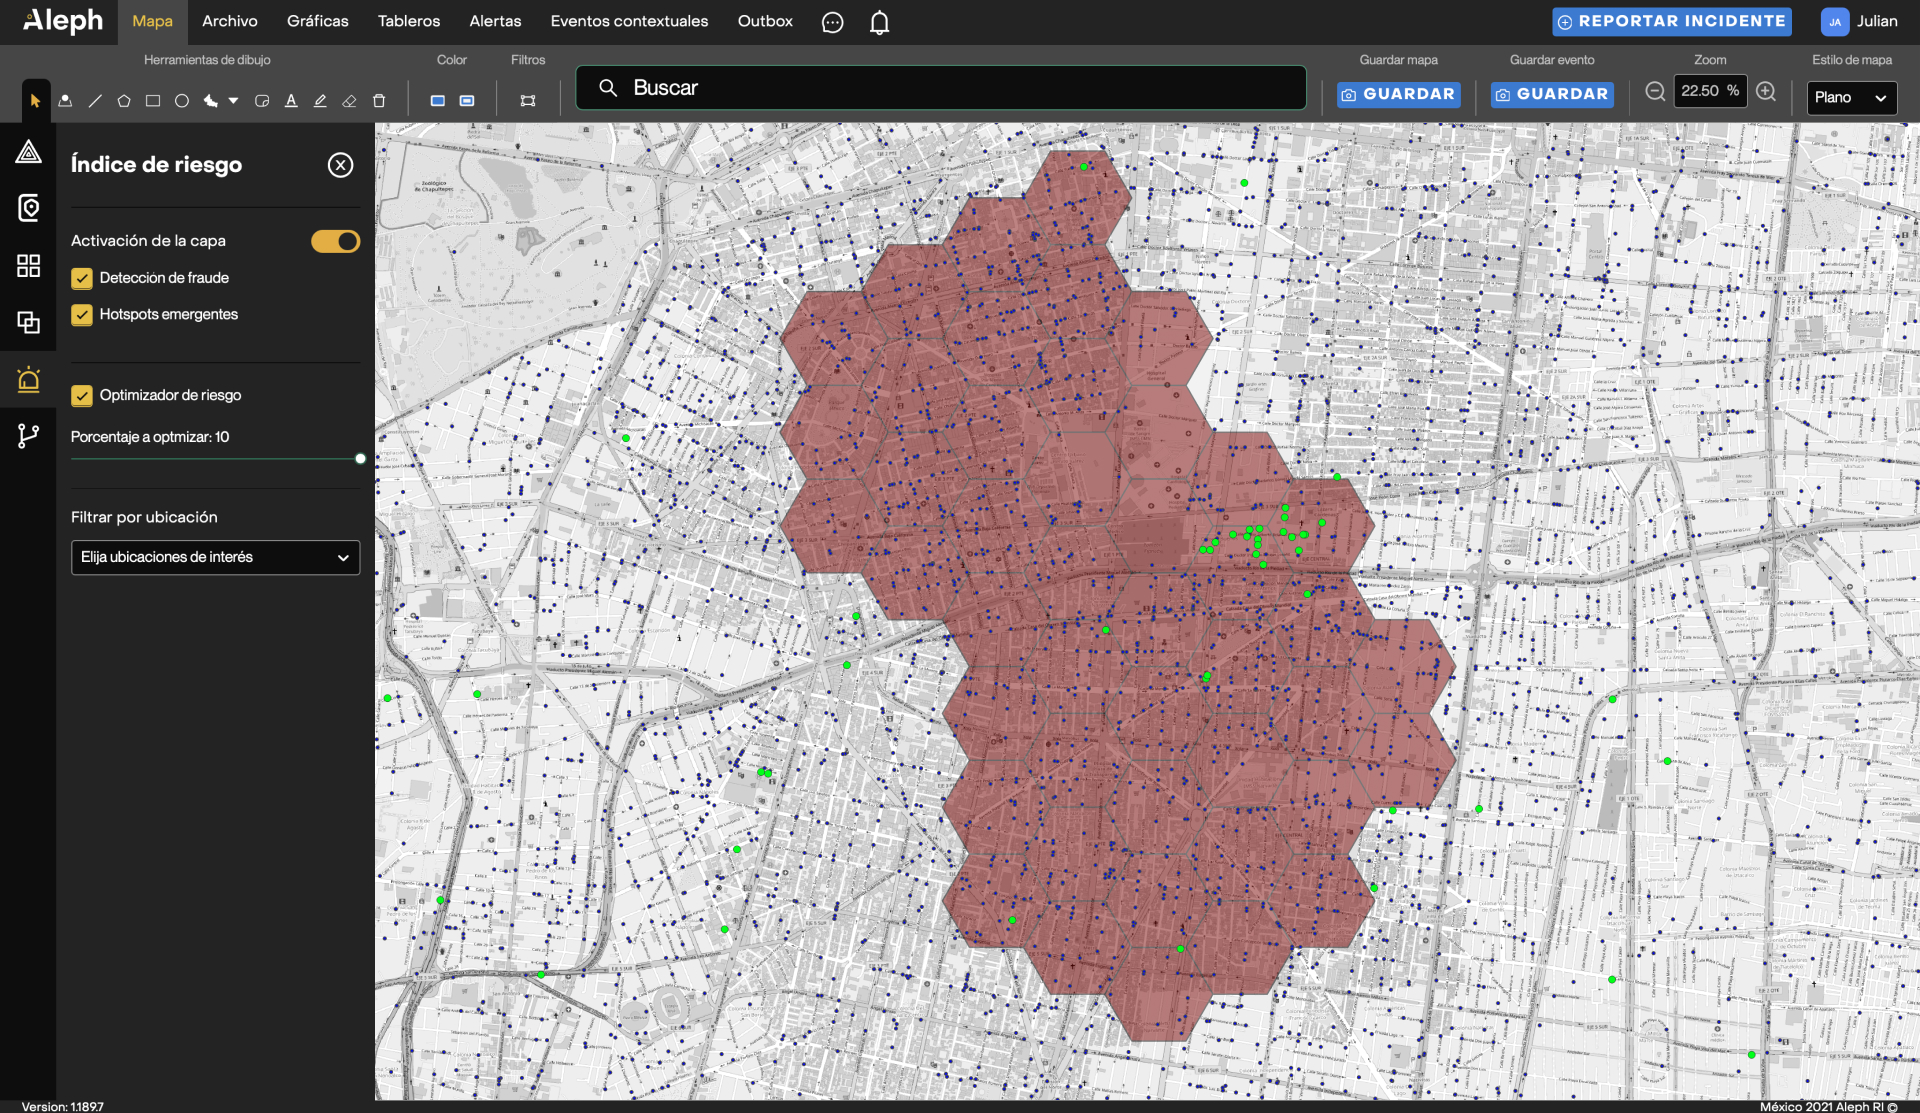Open Elija ubicaciones de interés dropdown

coord(215,557)
